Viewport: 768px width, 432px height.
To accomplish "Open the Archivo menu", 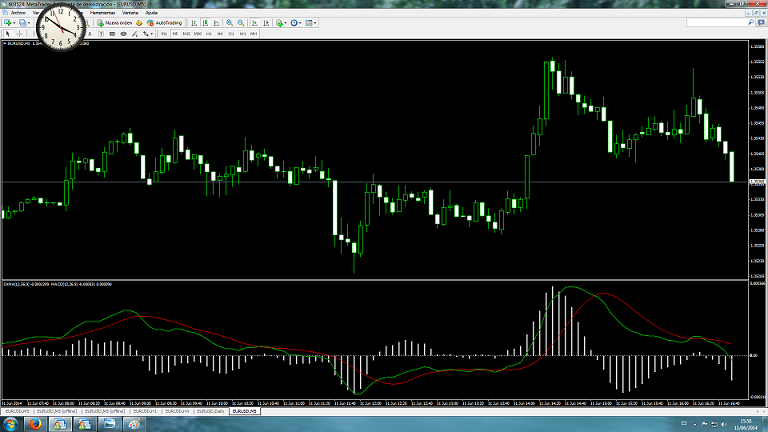I will [18, 13].
